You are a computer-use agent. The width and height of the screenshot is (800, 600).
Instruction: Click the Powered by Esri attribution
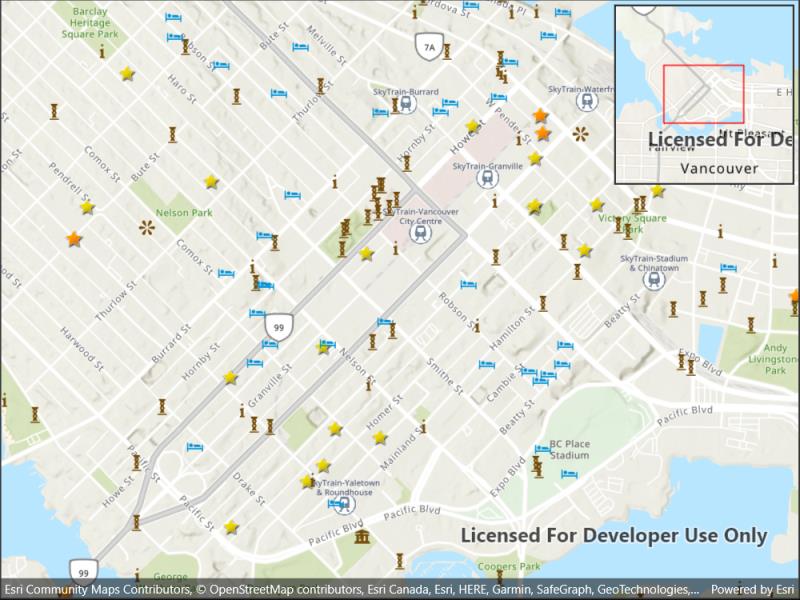click(753, 590)
